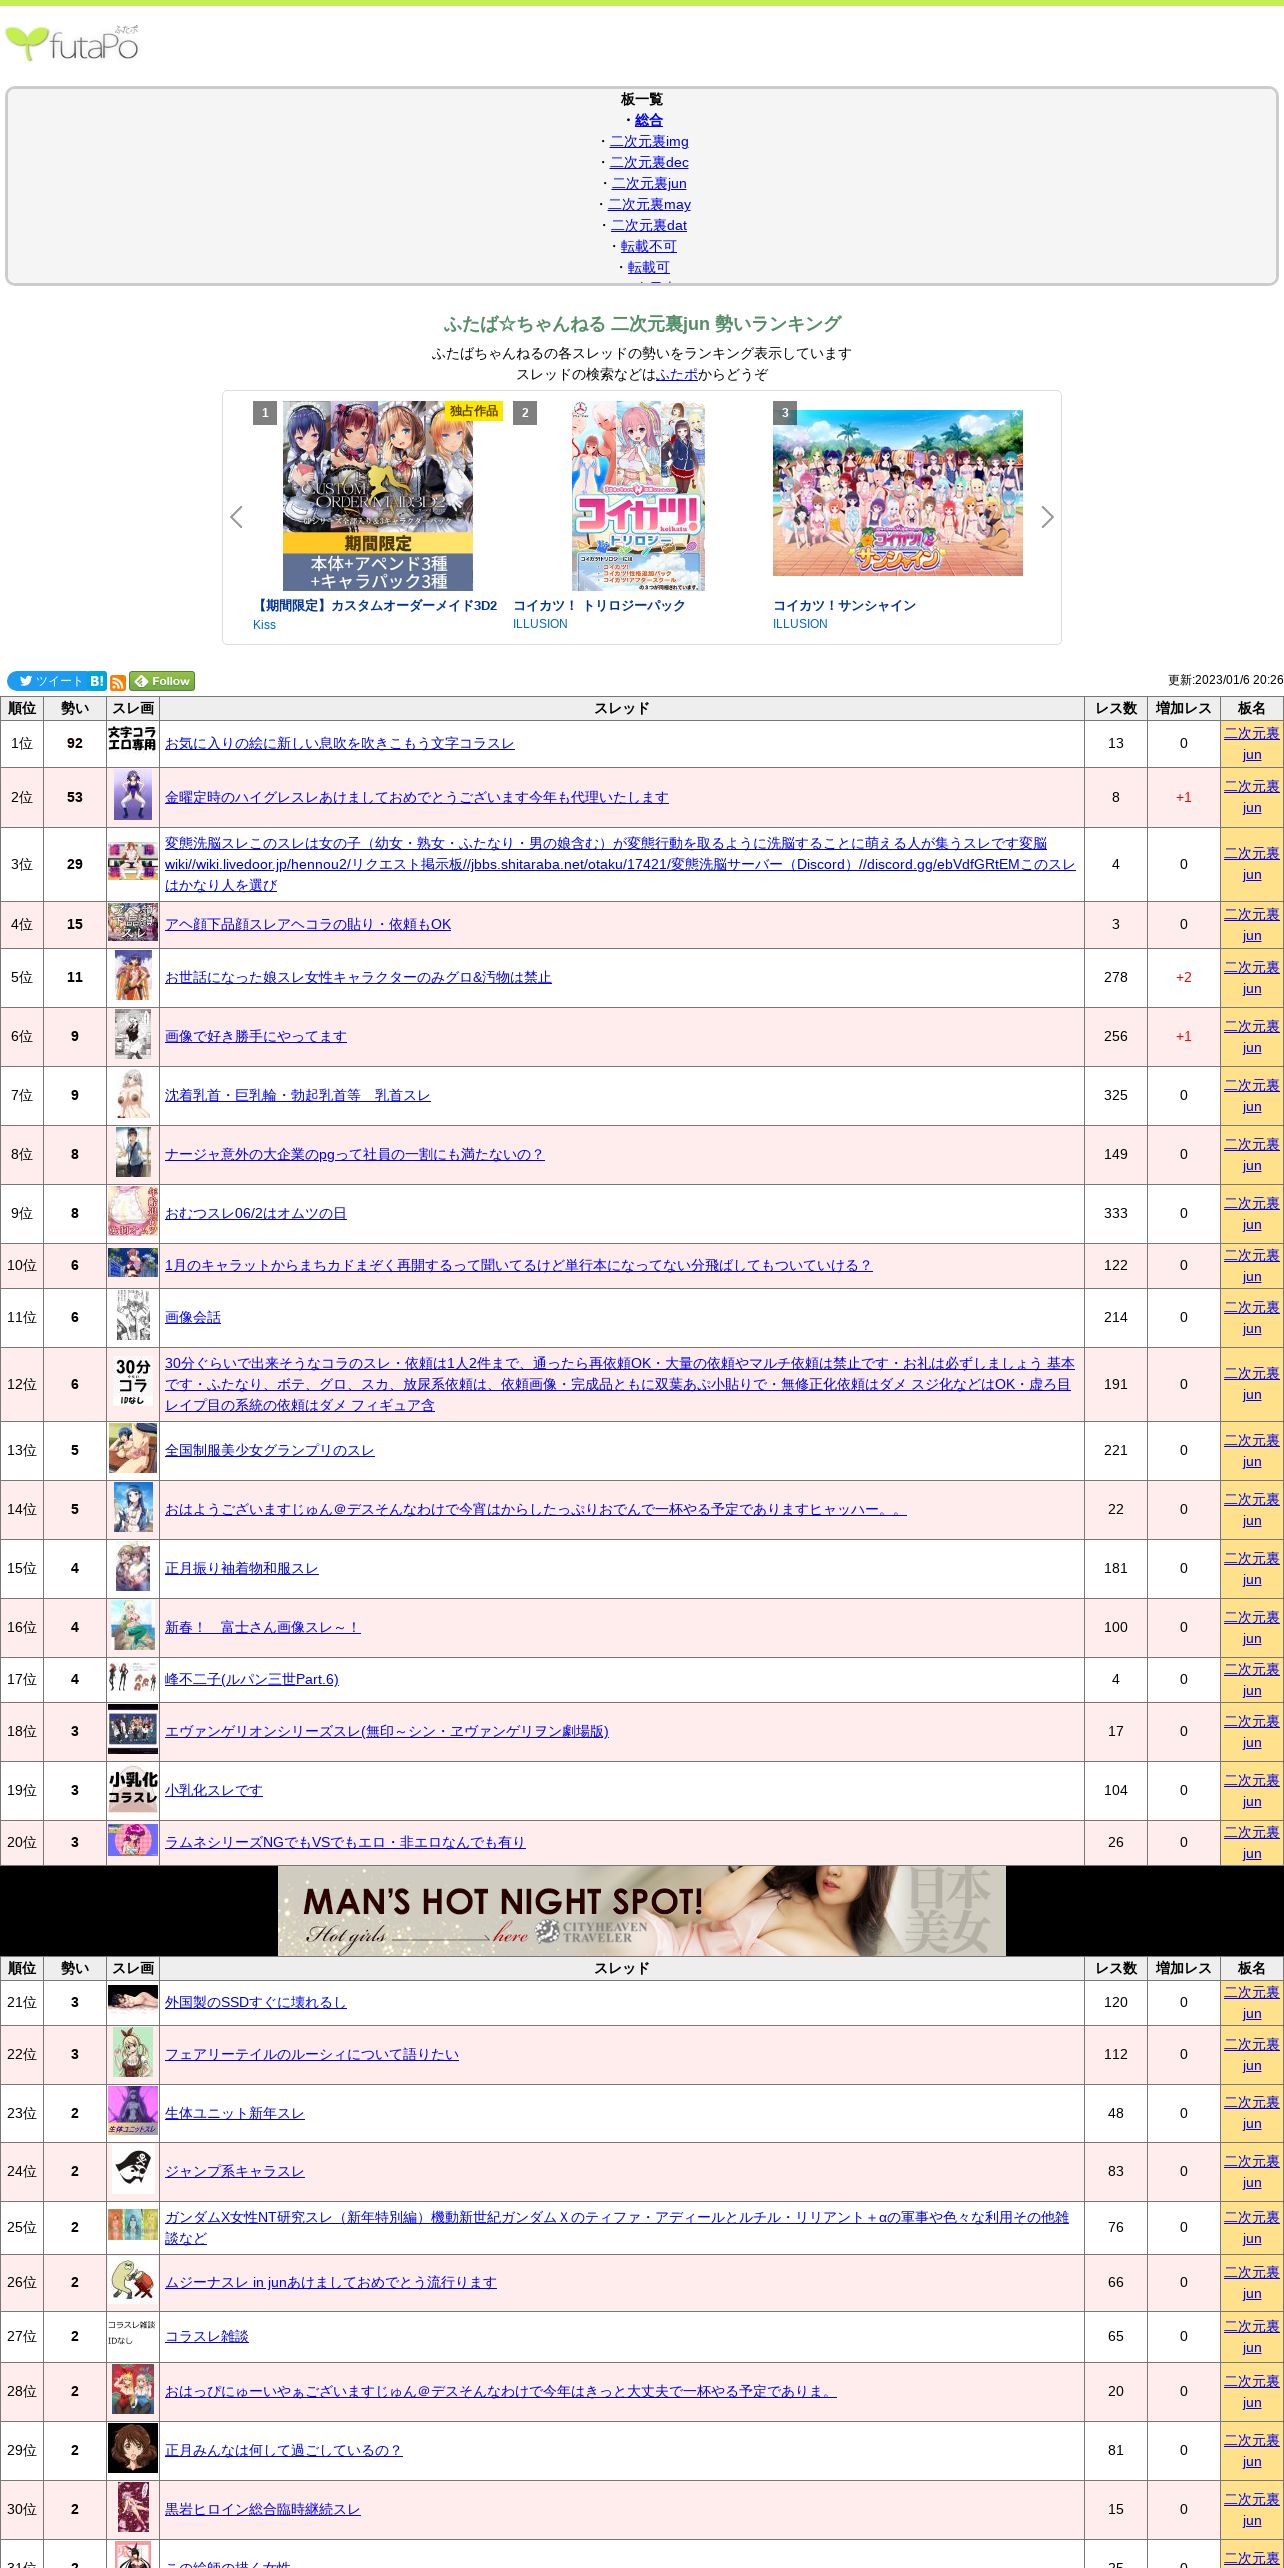Open 二次元裏dec in the board list
1284x2568 pixels.
pos(649,162)
